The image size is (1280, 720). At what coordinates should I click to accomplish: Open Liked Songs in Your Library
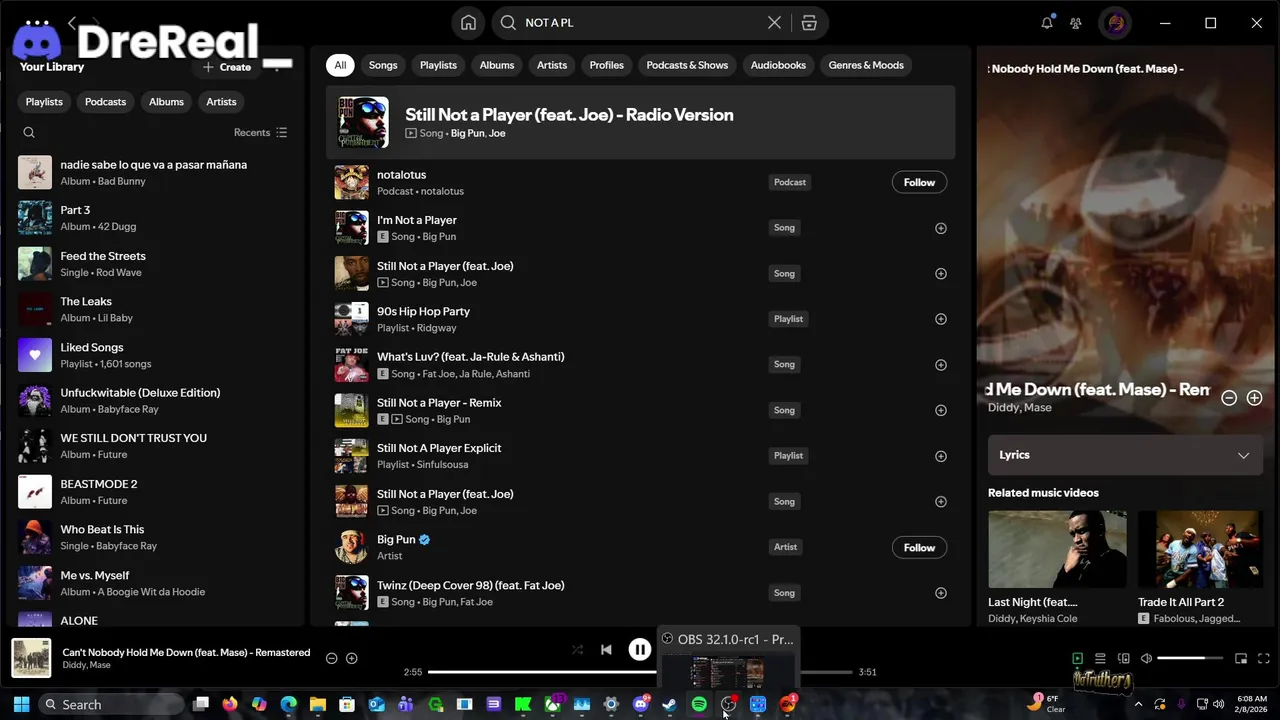pyautogui.click(x=155, y=355)
